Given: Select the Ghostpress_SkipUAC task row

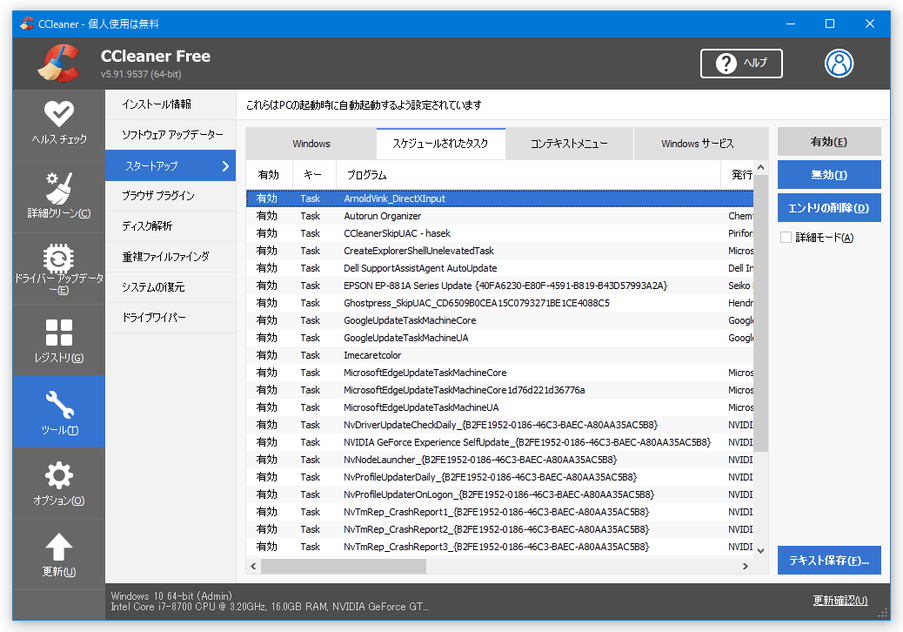Looking at the screenshot, I should click(500, 303).
